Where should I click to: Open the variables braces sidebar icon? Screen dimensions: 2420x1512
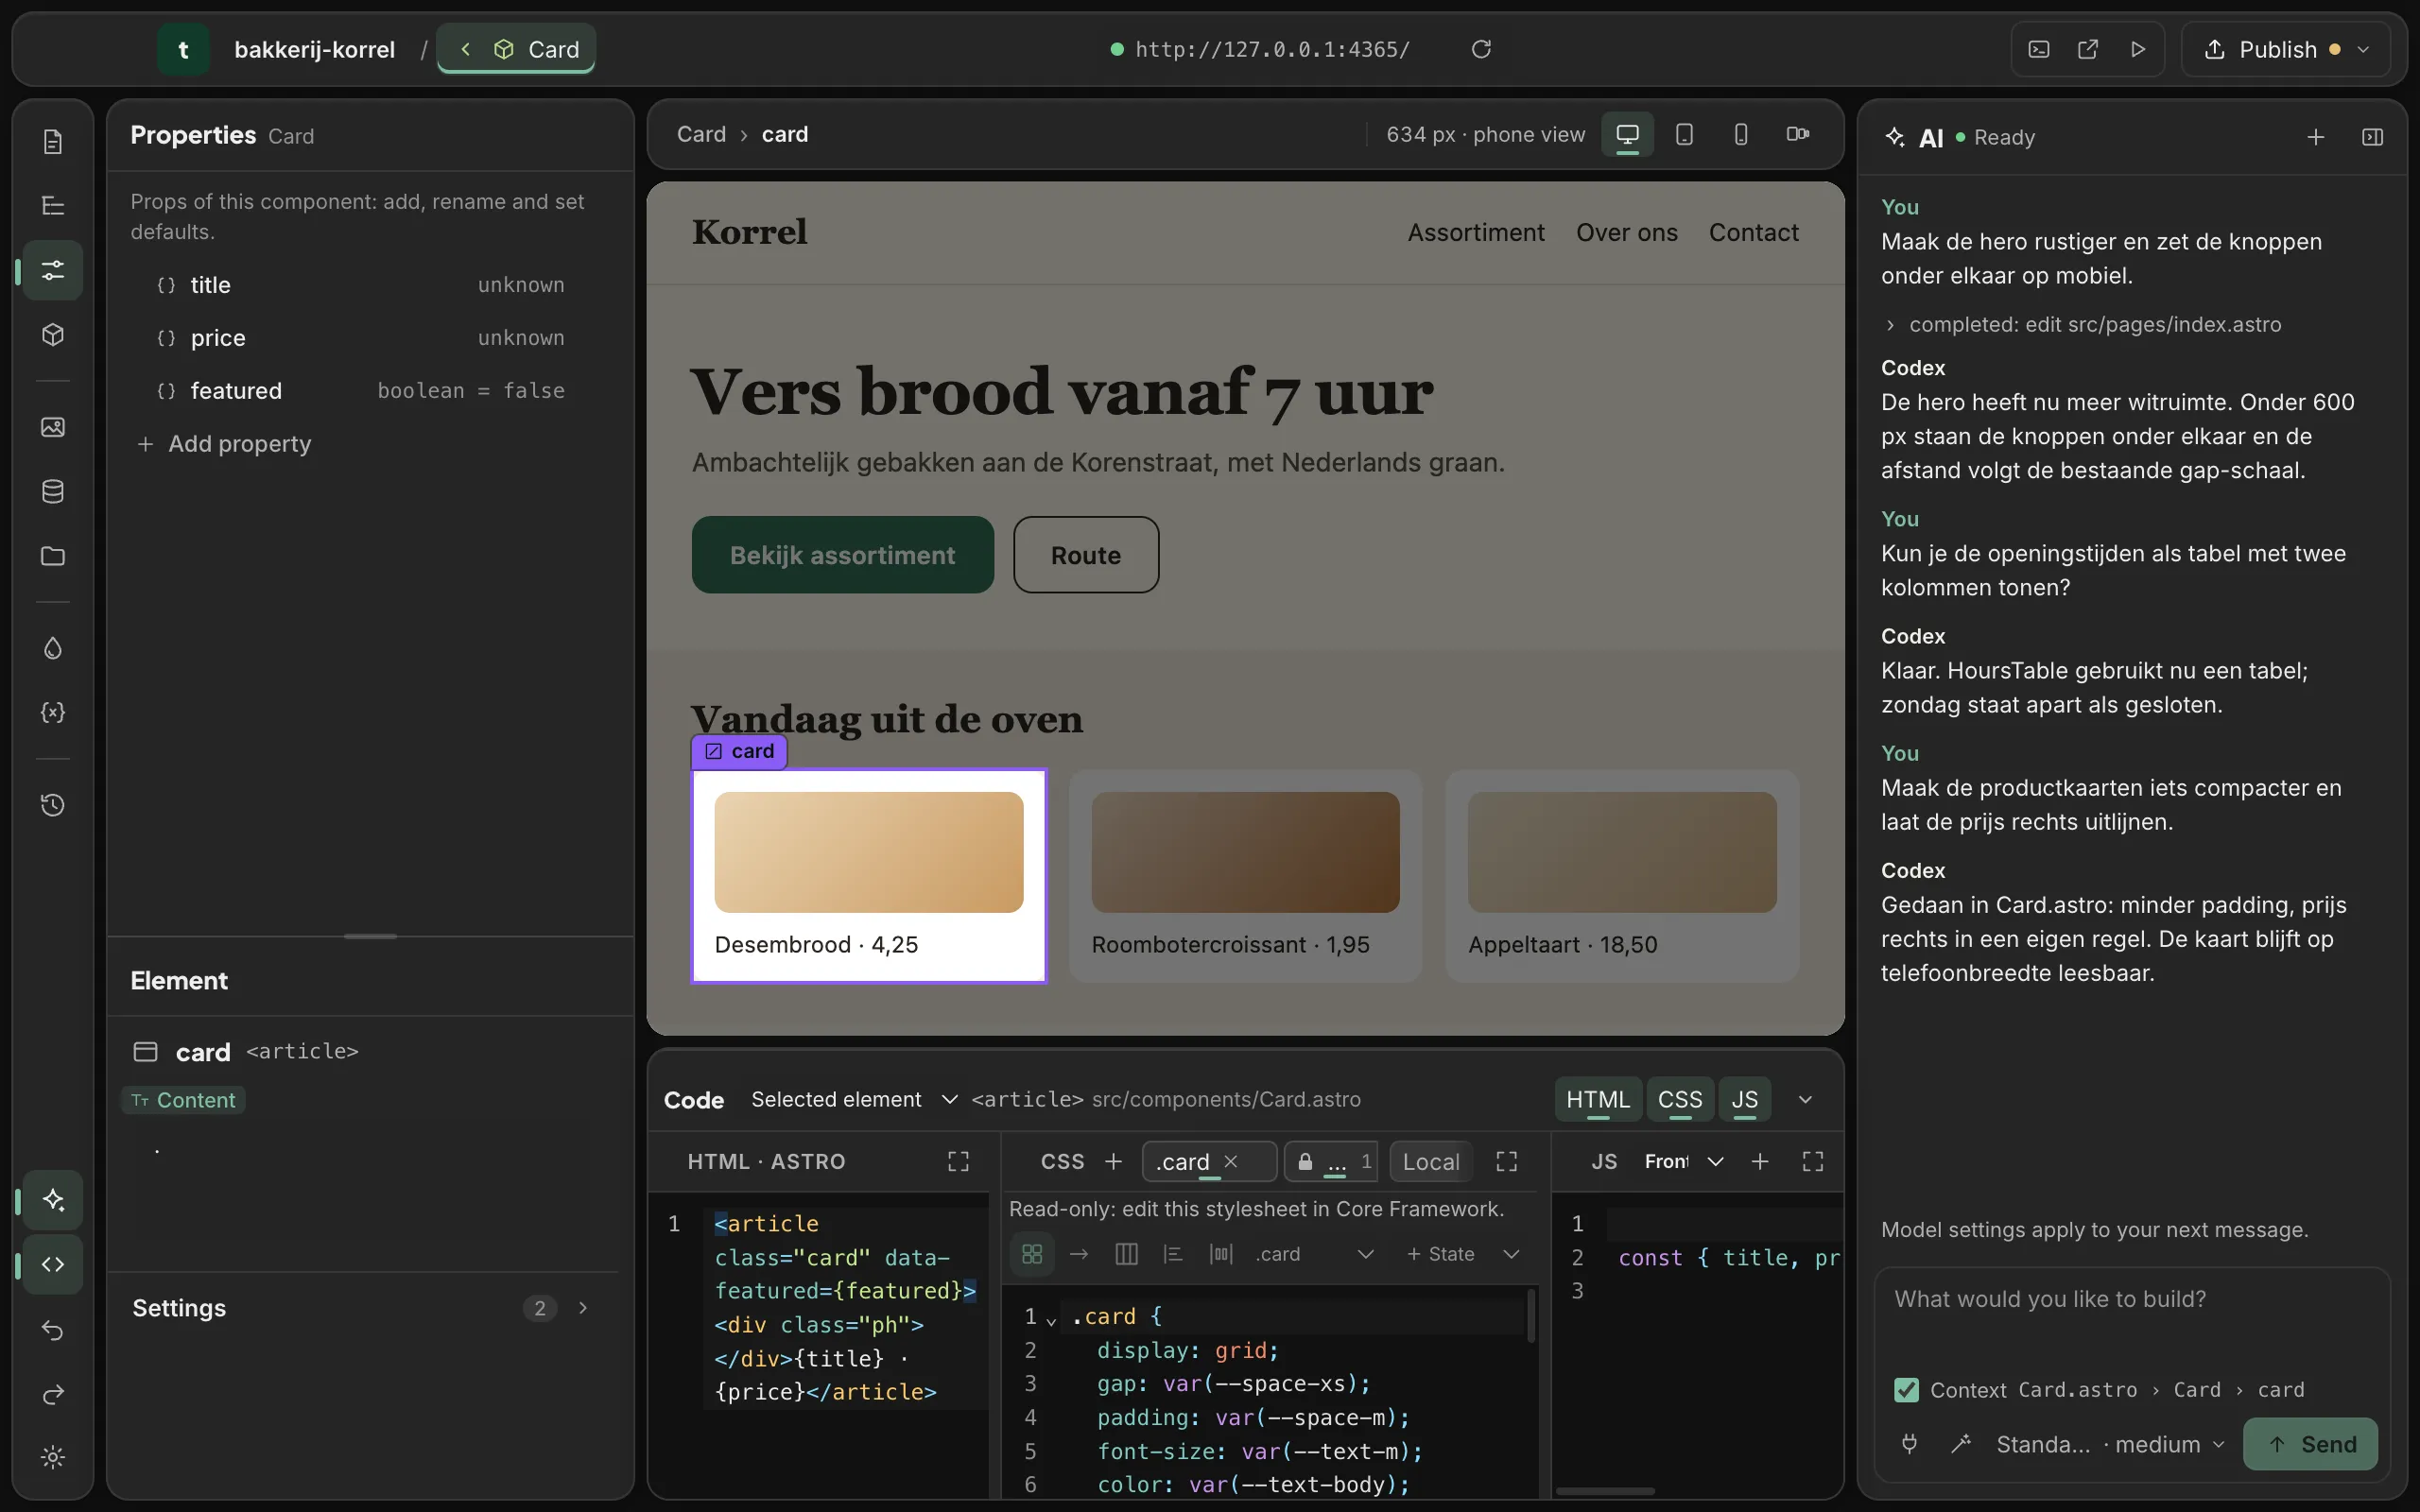(x=53, y=712)
